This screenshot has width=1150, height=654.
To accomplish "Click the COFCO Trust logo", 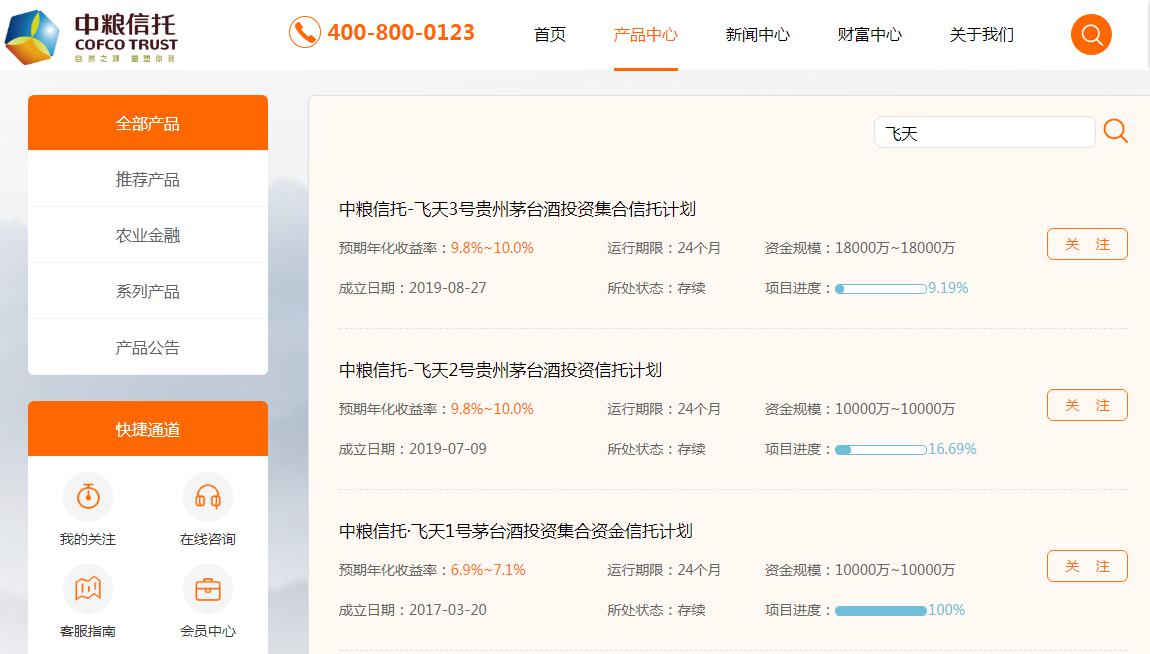I will coord(91,36).
